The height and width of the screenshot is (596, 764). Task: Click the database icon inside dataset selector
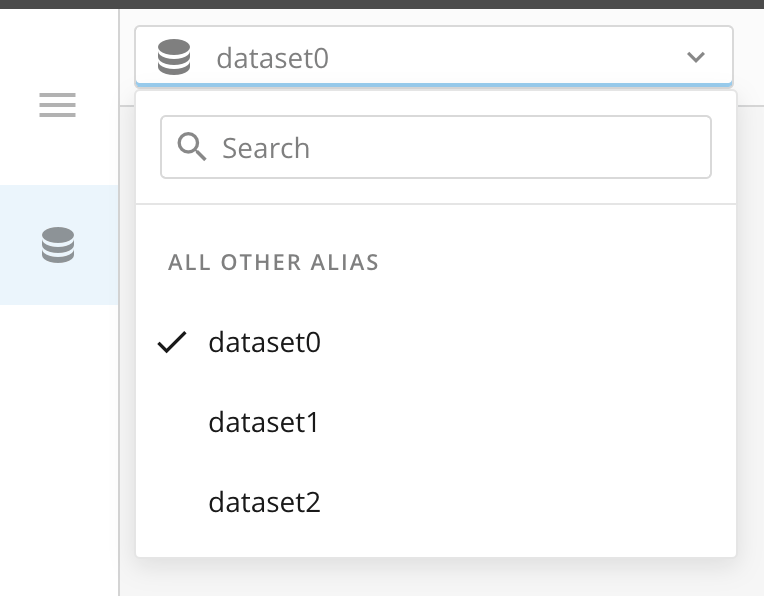[174, 57]
